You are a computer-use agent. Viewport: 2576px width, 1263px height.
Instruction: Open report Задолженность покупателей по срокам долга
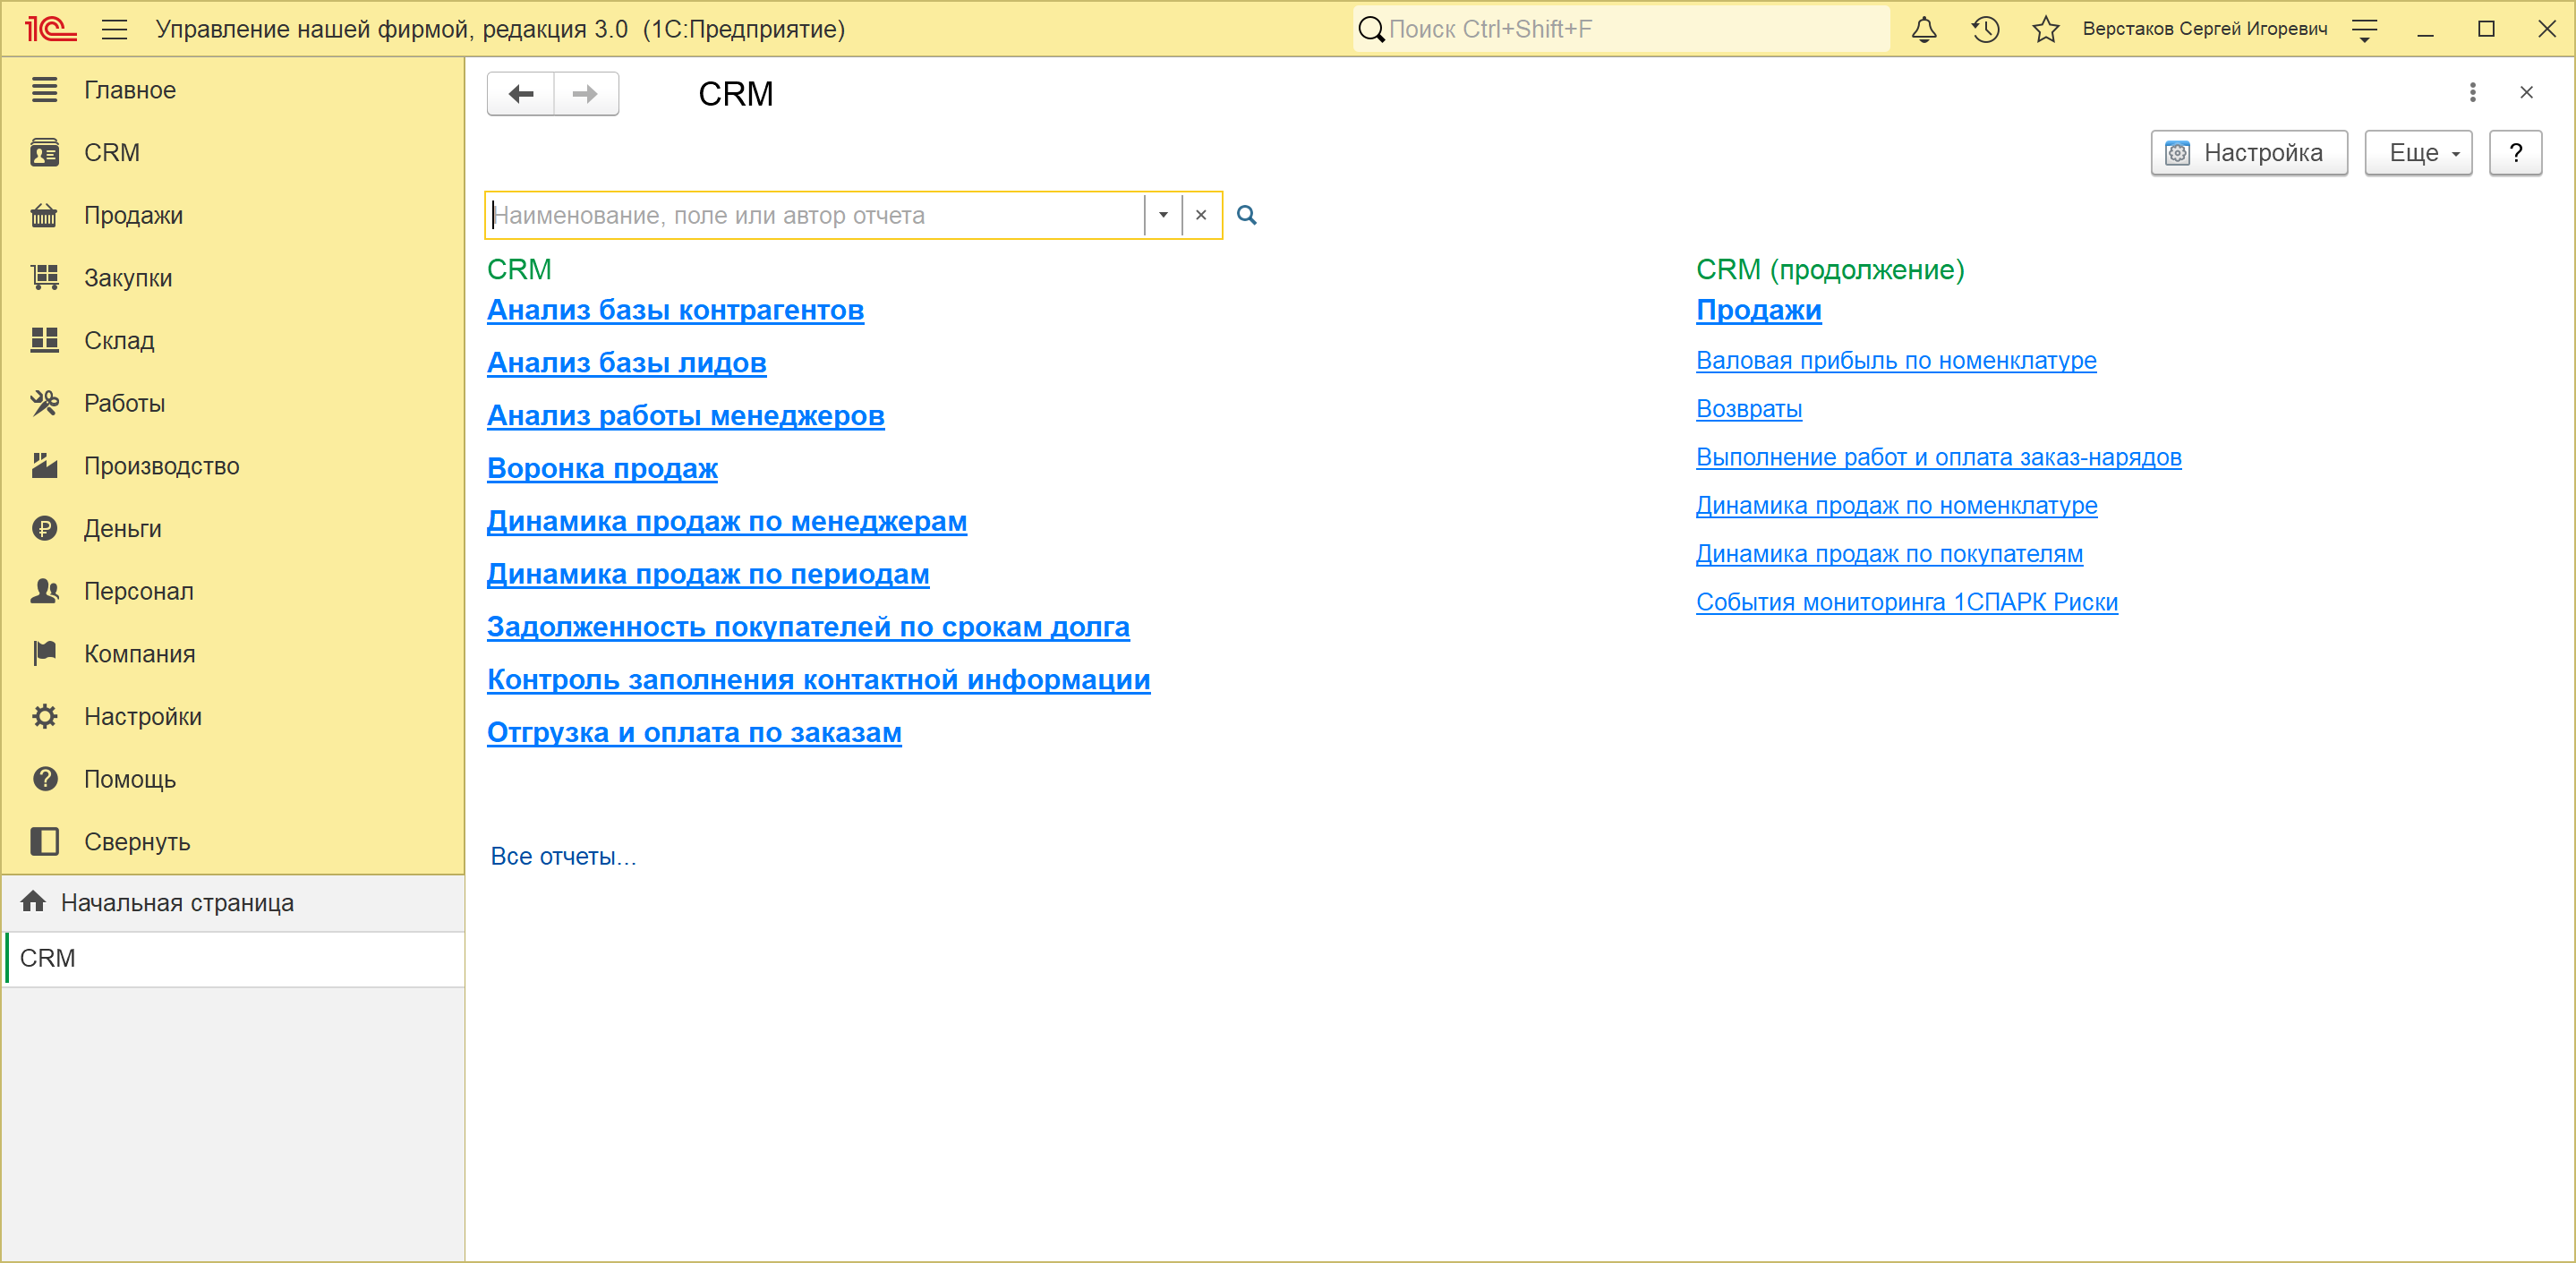pyautogui.click(x=808, y=627)
